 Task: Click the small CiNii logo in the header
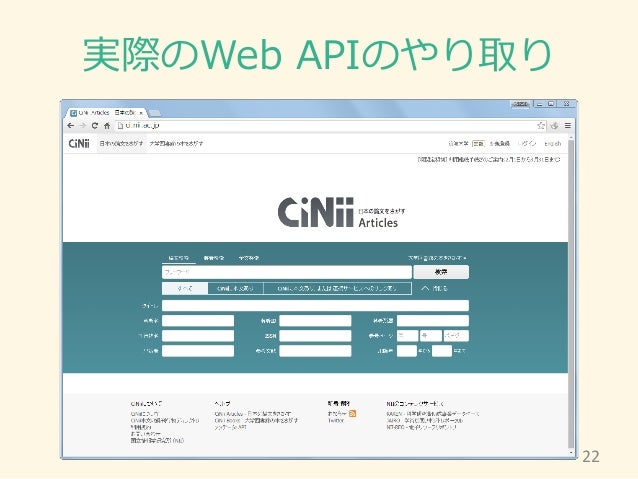[79, 144]
